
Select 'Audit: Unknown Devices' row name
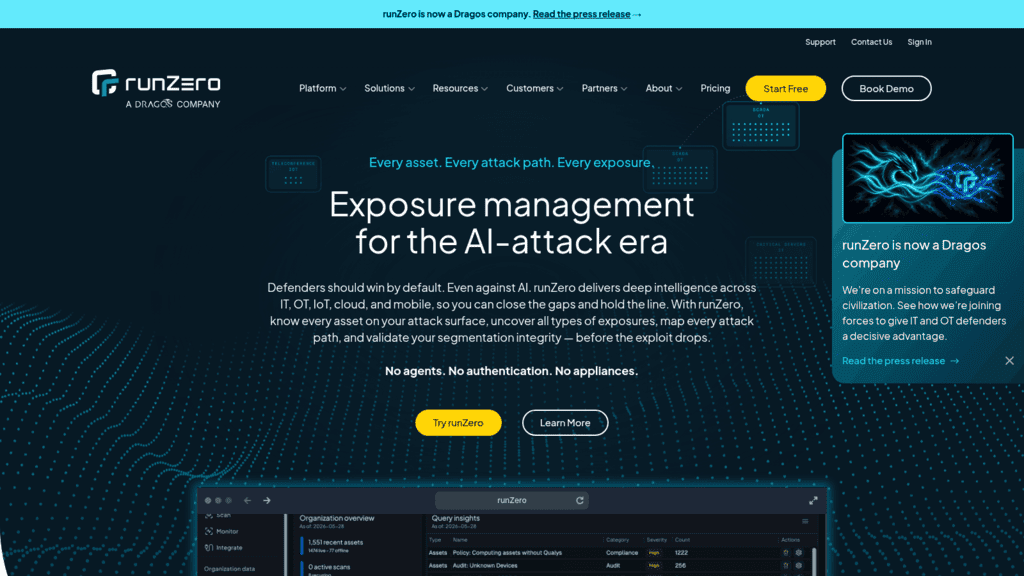coord(485,566)
